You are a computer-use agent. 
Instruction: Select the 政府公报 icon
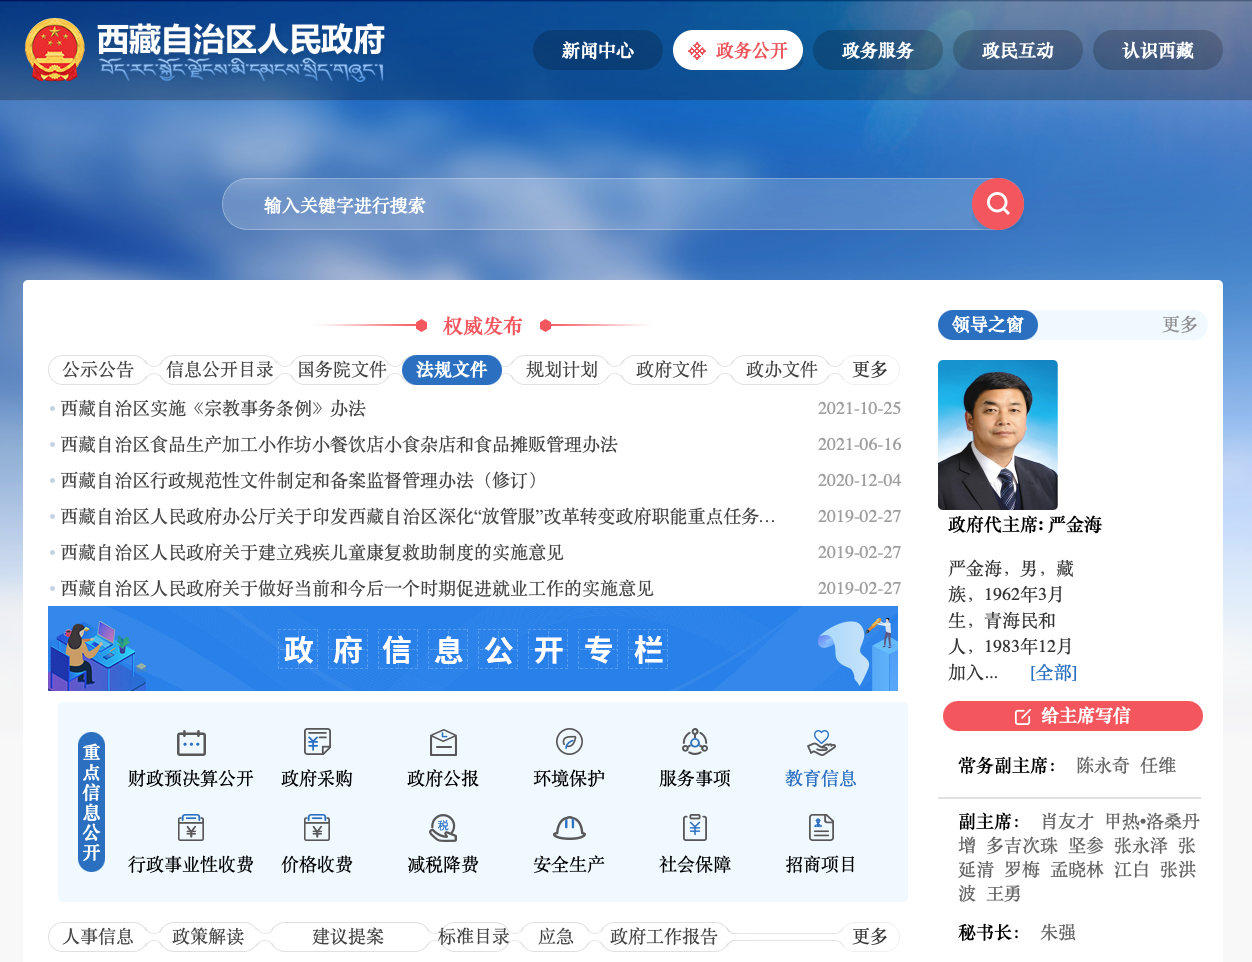coord(443,742)
